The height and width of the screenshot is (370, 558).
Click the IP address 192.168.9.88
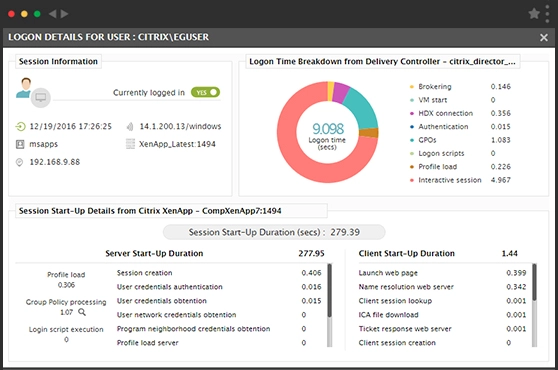point(54,162)
